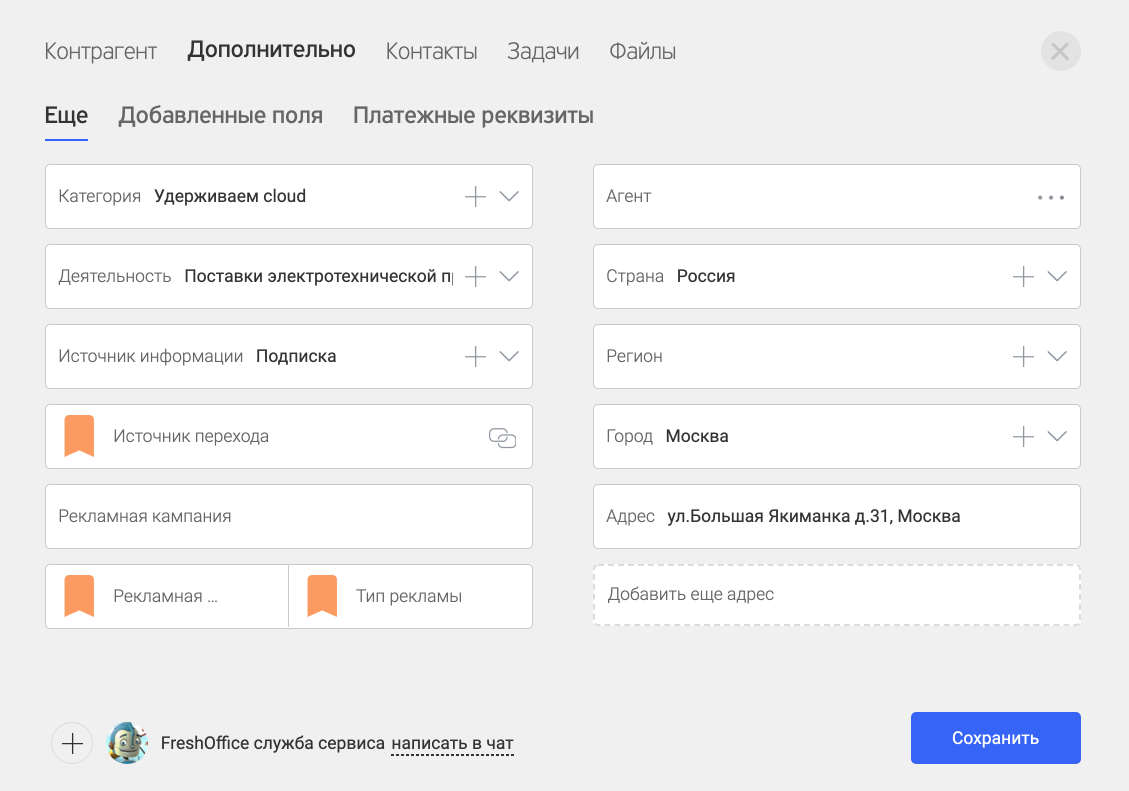Add new Регион via plus icon
1129x791 pixels.
point(1023,356)
